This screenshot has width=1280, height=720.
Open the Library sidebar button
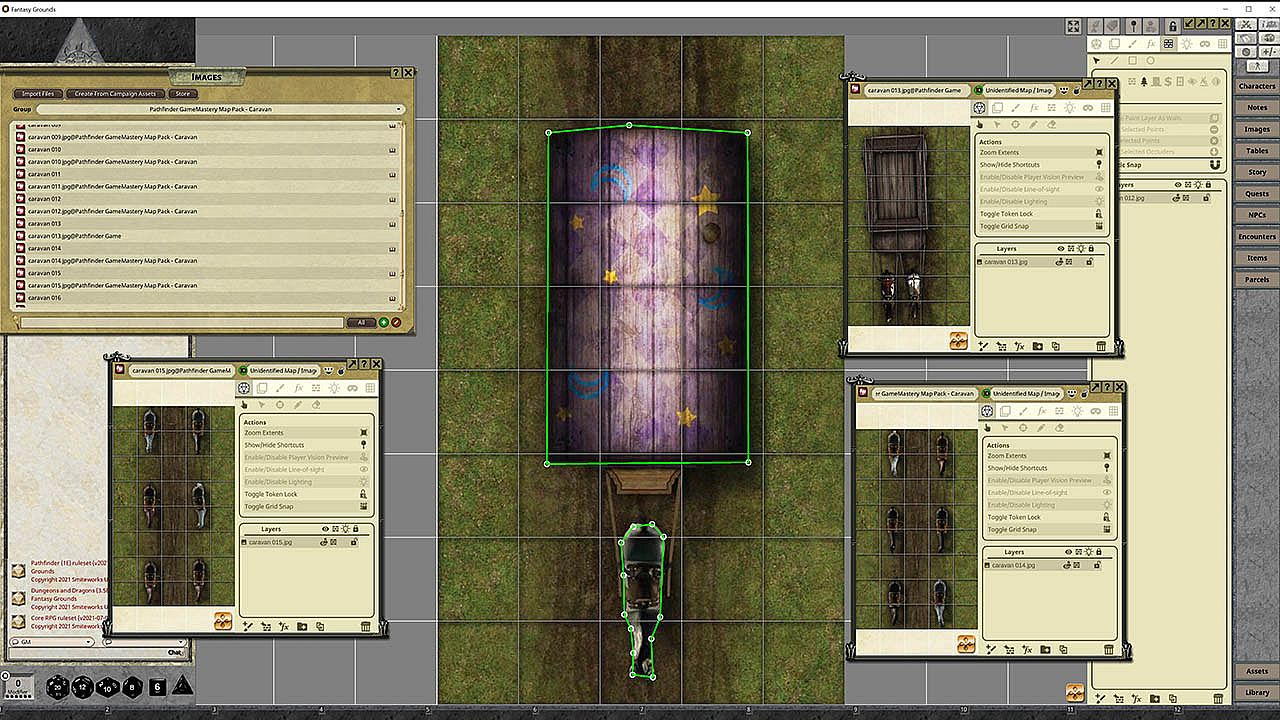tap(1257, 692)
